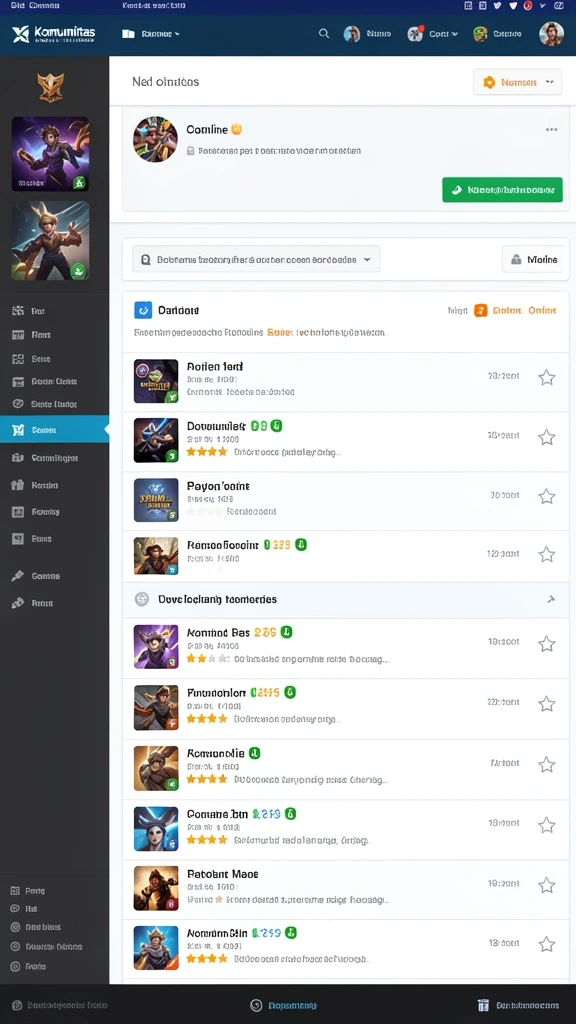
Task: Expand the Dovelociany section chevron arrow
Action: (x=551, y=599)
